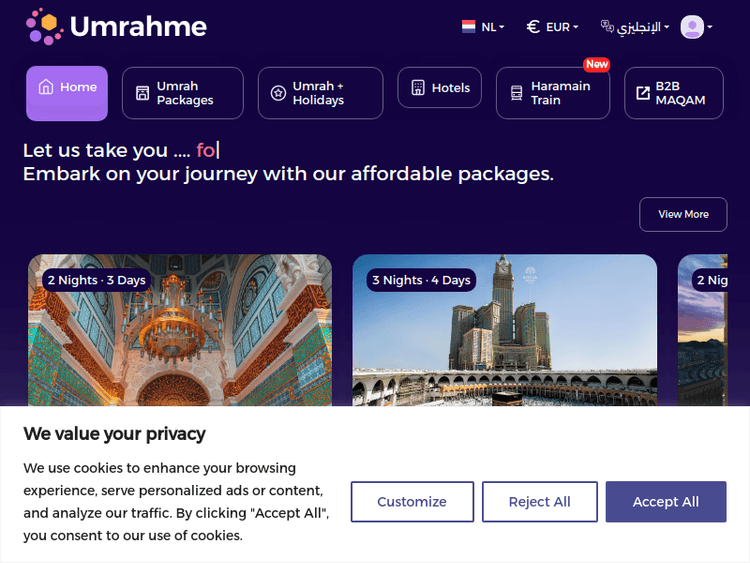This screenshot has width=750, height=563.
Task: Expand the user account dropdown arrow
Action: coord(710,27)
